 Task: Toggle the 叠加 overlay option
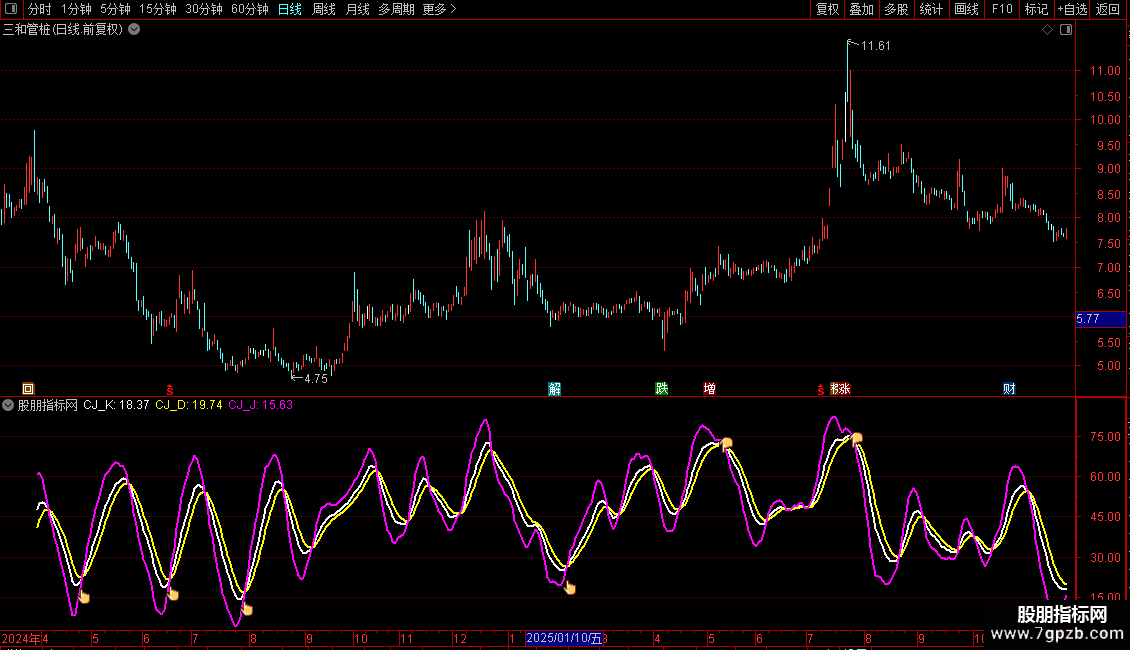coord(861,9)
